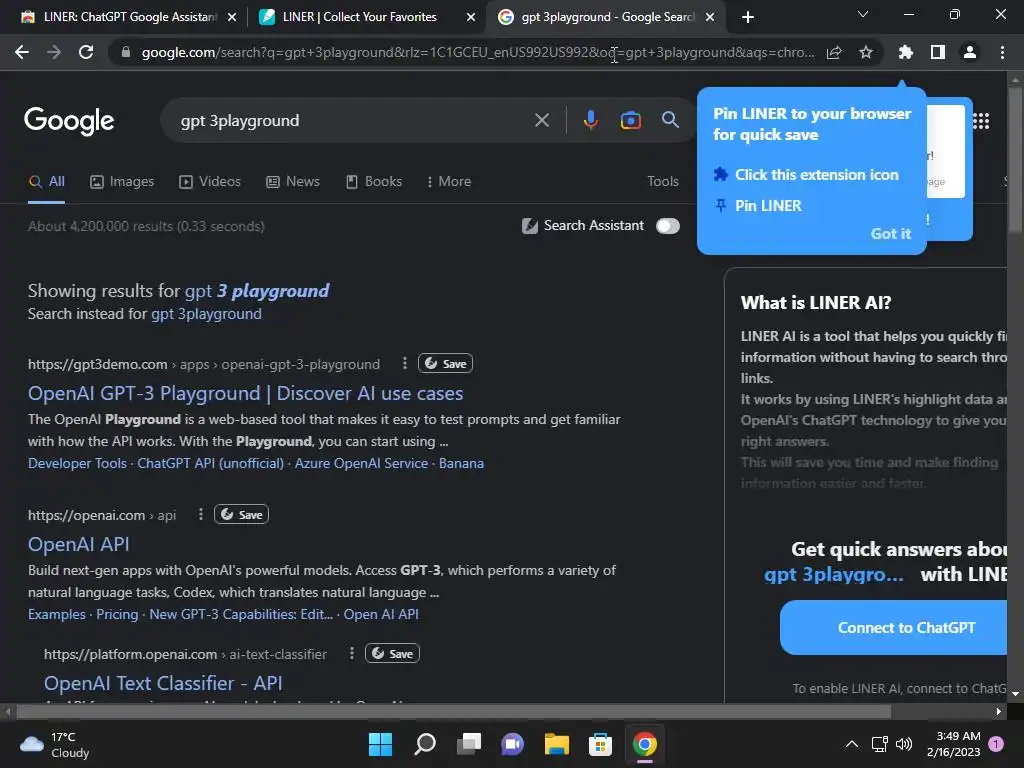Switch to Books results
This screenshot has width=1024, height=768.
(374, 182)
